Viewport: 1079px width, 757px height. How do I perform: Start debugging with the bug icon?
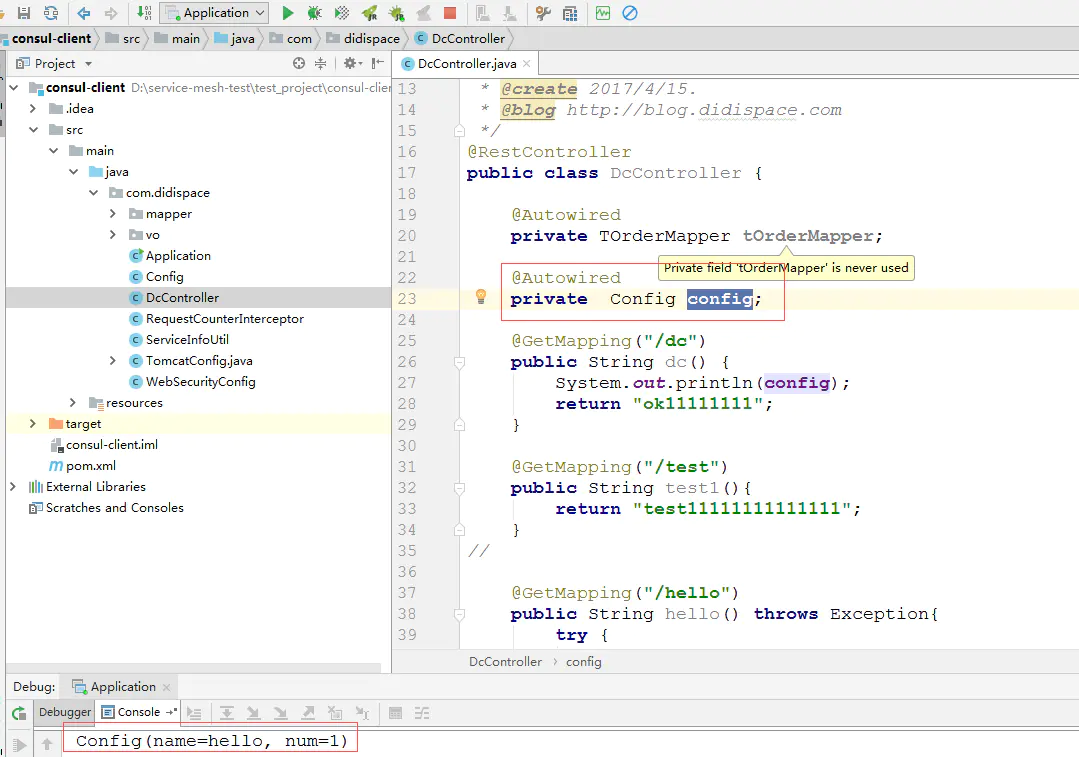click(x=314, y=13)
